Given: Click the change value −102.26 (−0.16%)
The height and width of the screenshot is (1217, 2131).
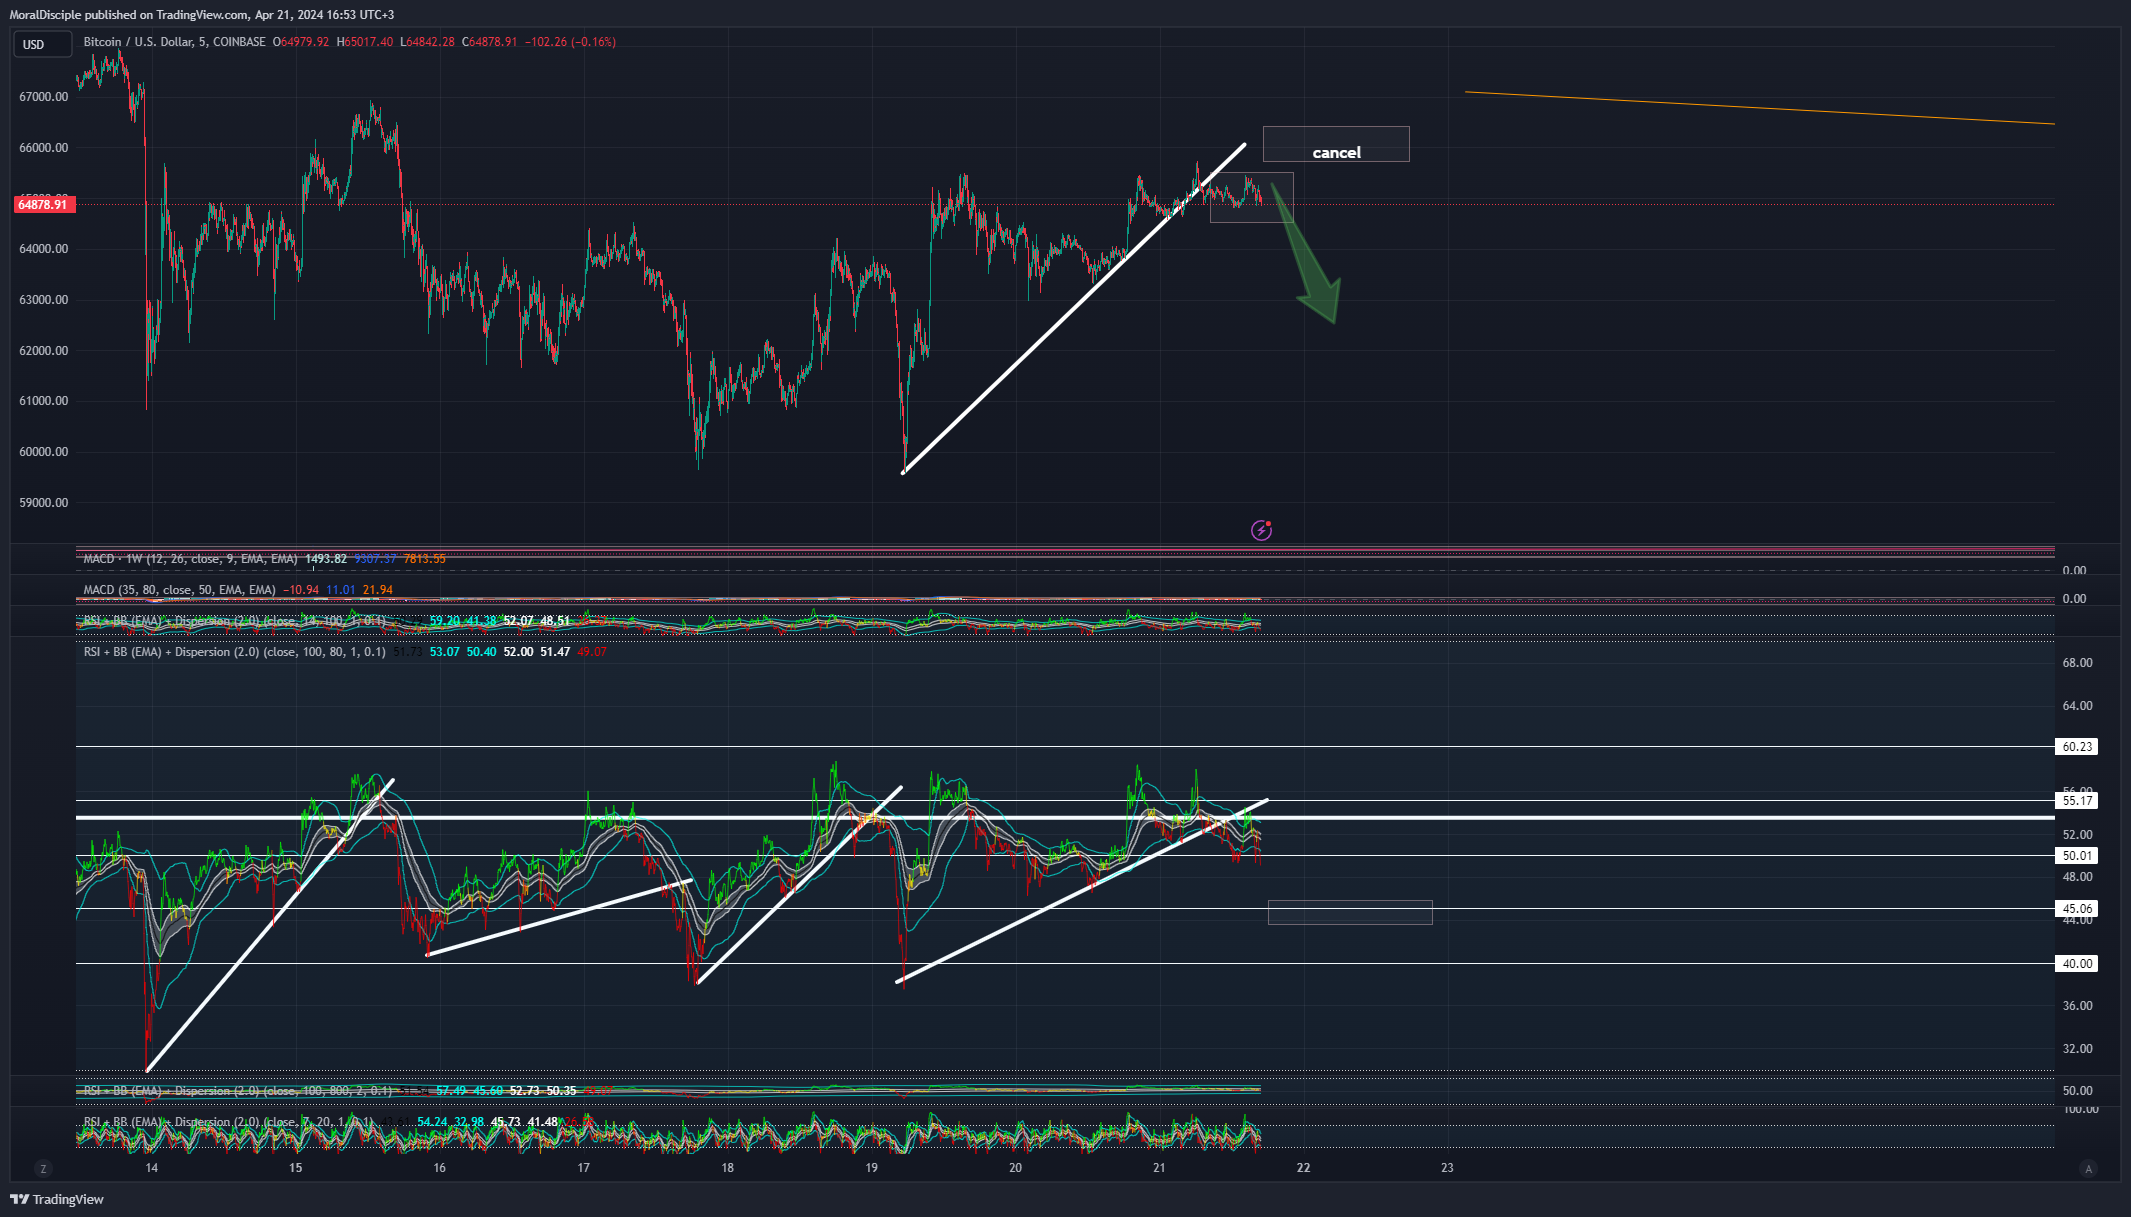Looking at the screenshot, I should click(570, 42).
